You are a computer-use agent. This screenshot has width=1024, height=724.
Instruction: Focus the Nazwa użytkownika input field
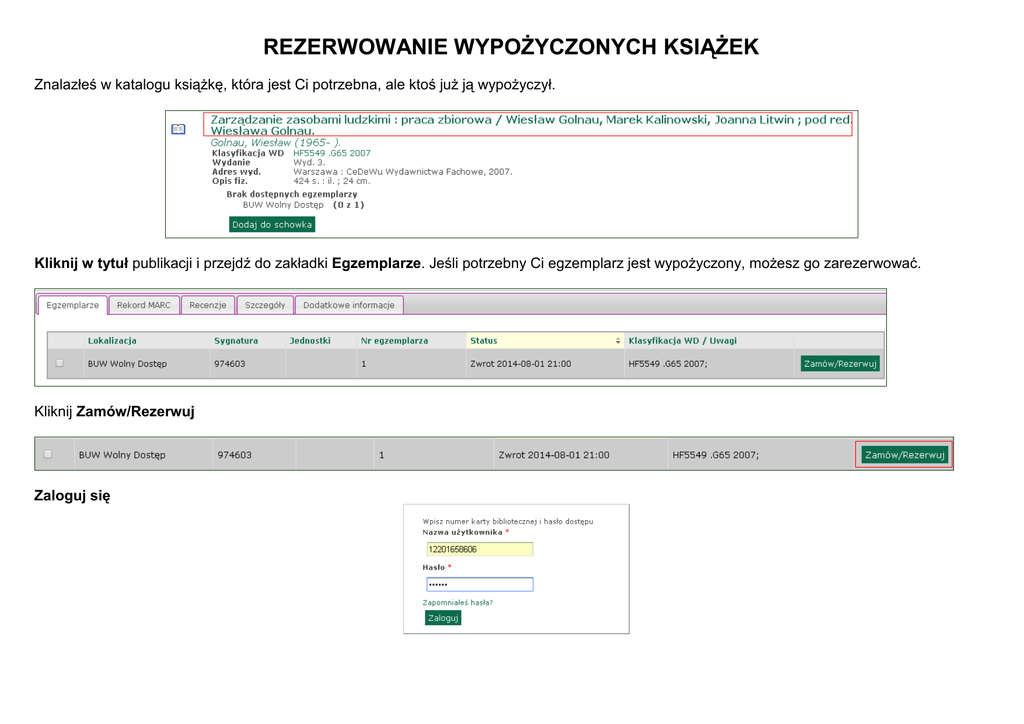pyautogui.click(x=479, y=549)
